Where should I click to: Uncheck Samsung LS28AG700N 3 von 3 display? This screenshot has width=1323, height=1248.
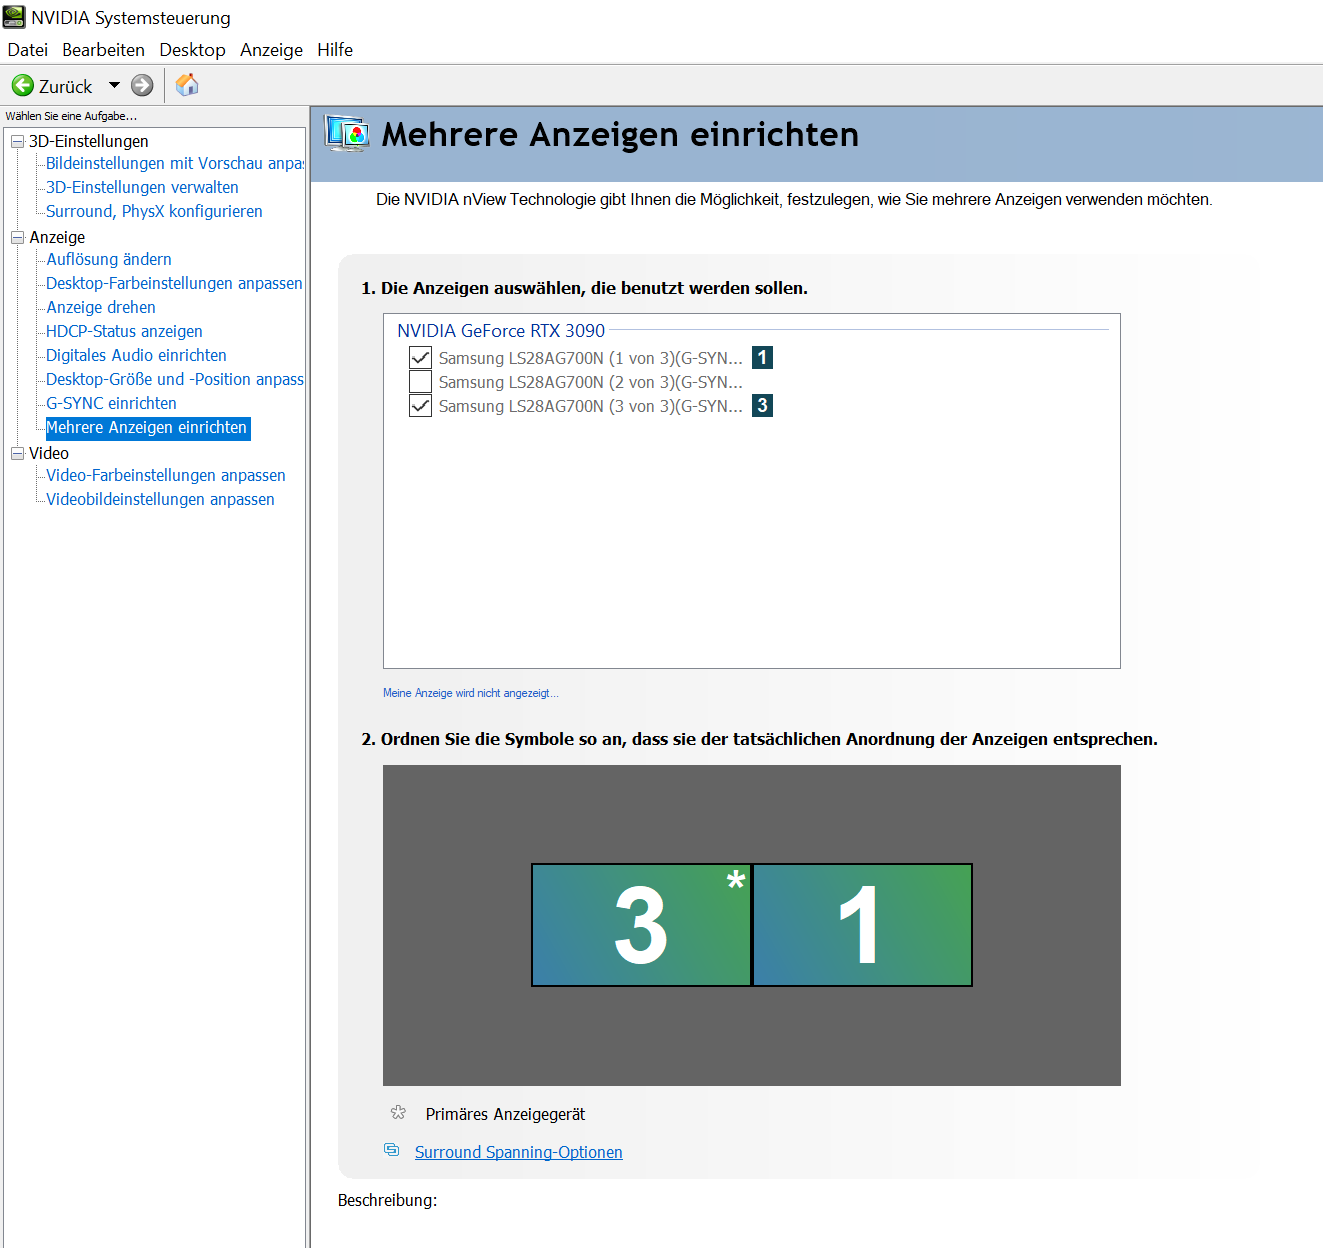[x=421, y=406]
